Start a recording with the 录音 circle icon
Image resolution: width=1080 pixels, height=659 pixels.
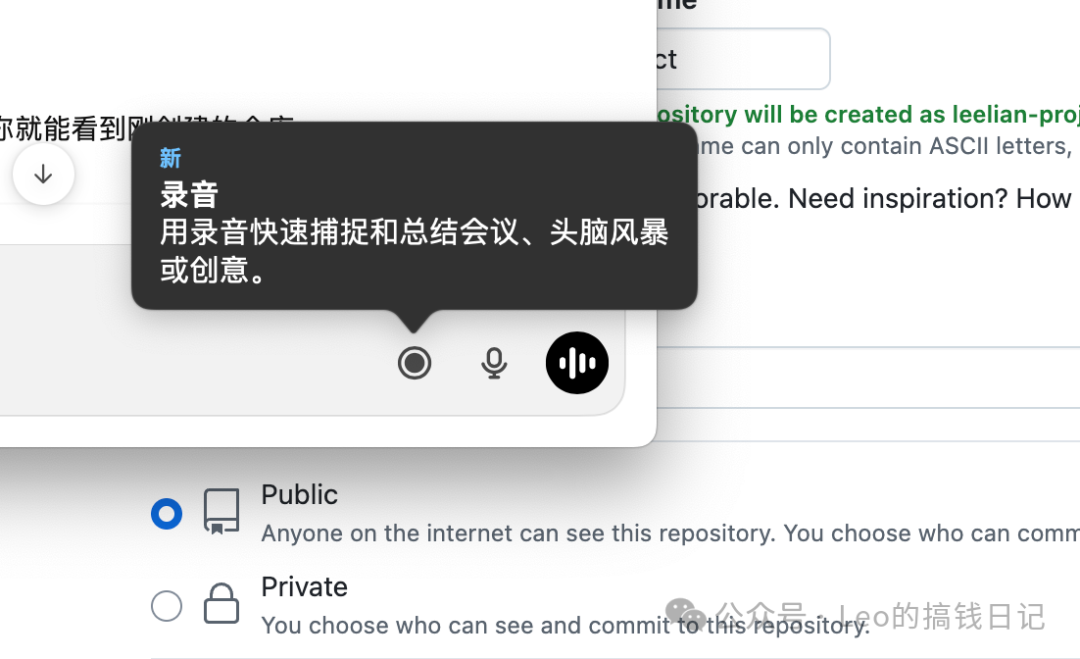tap(414, 363)
